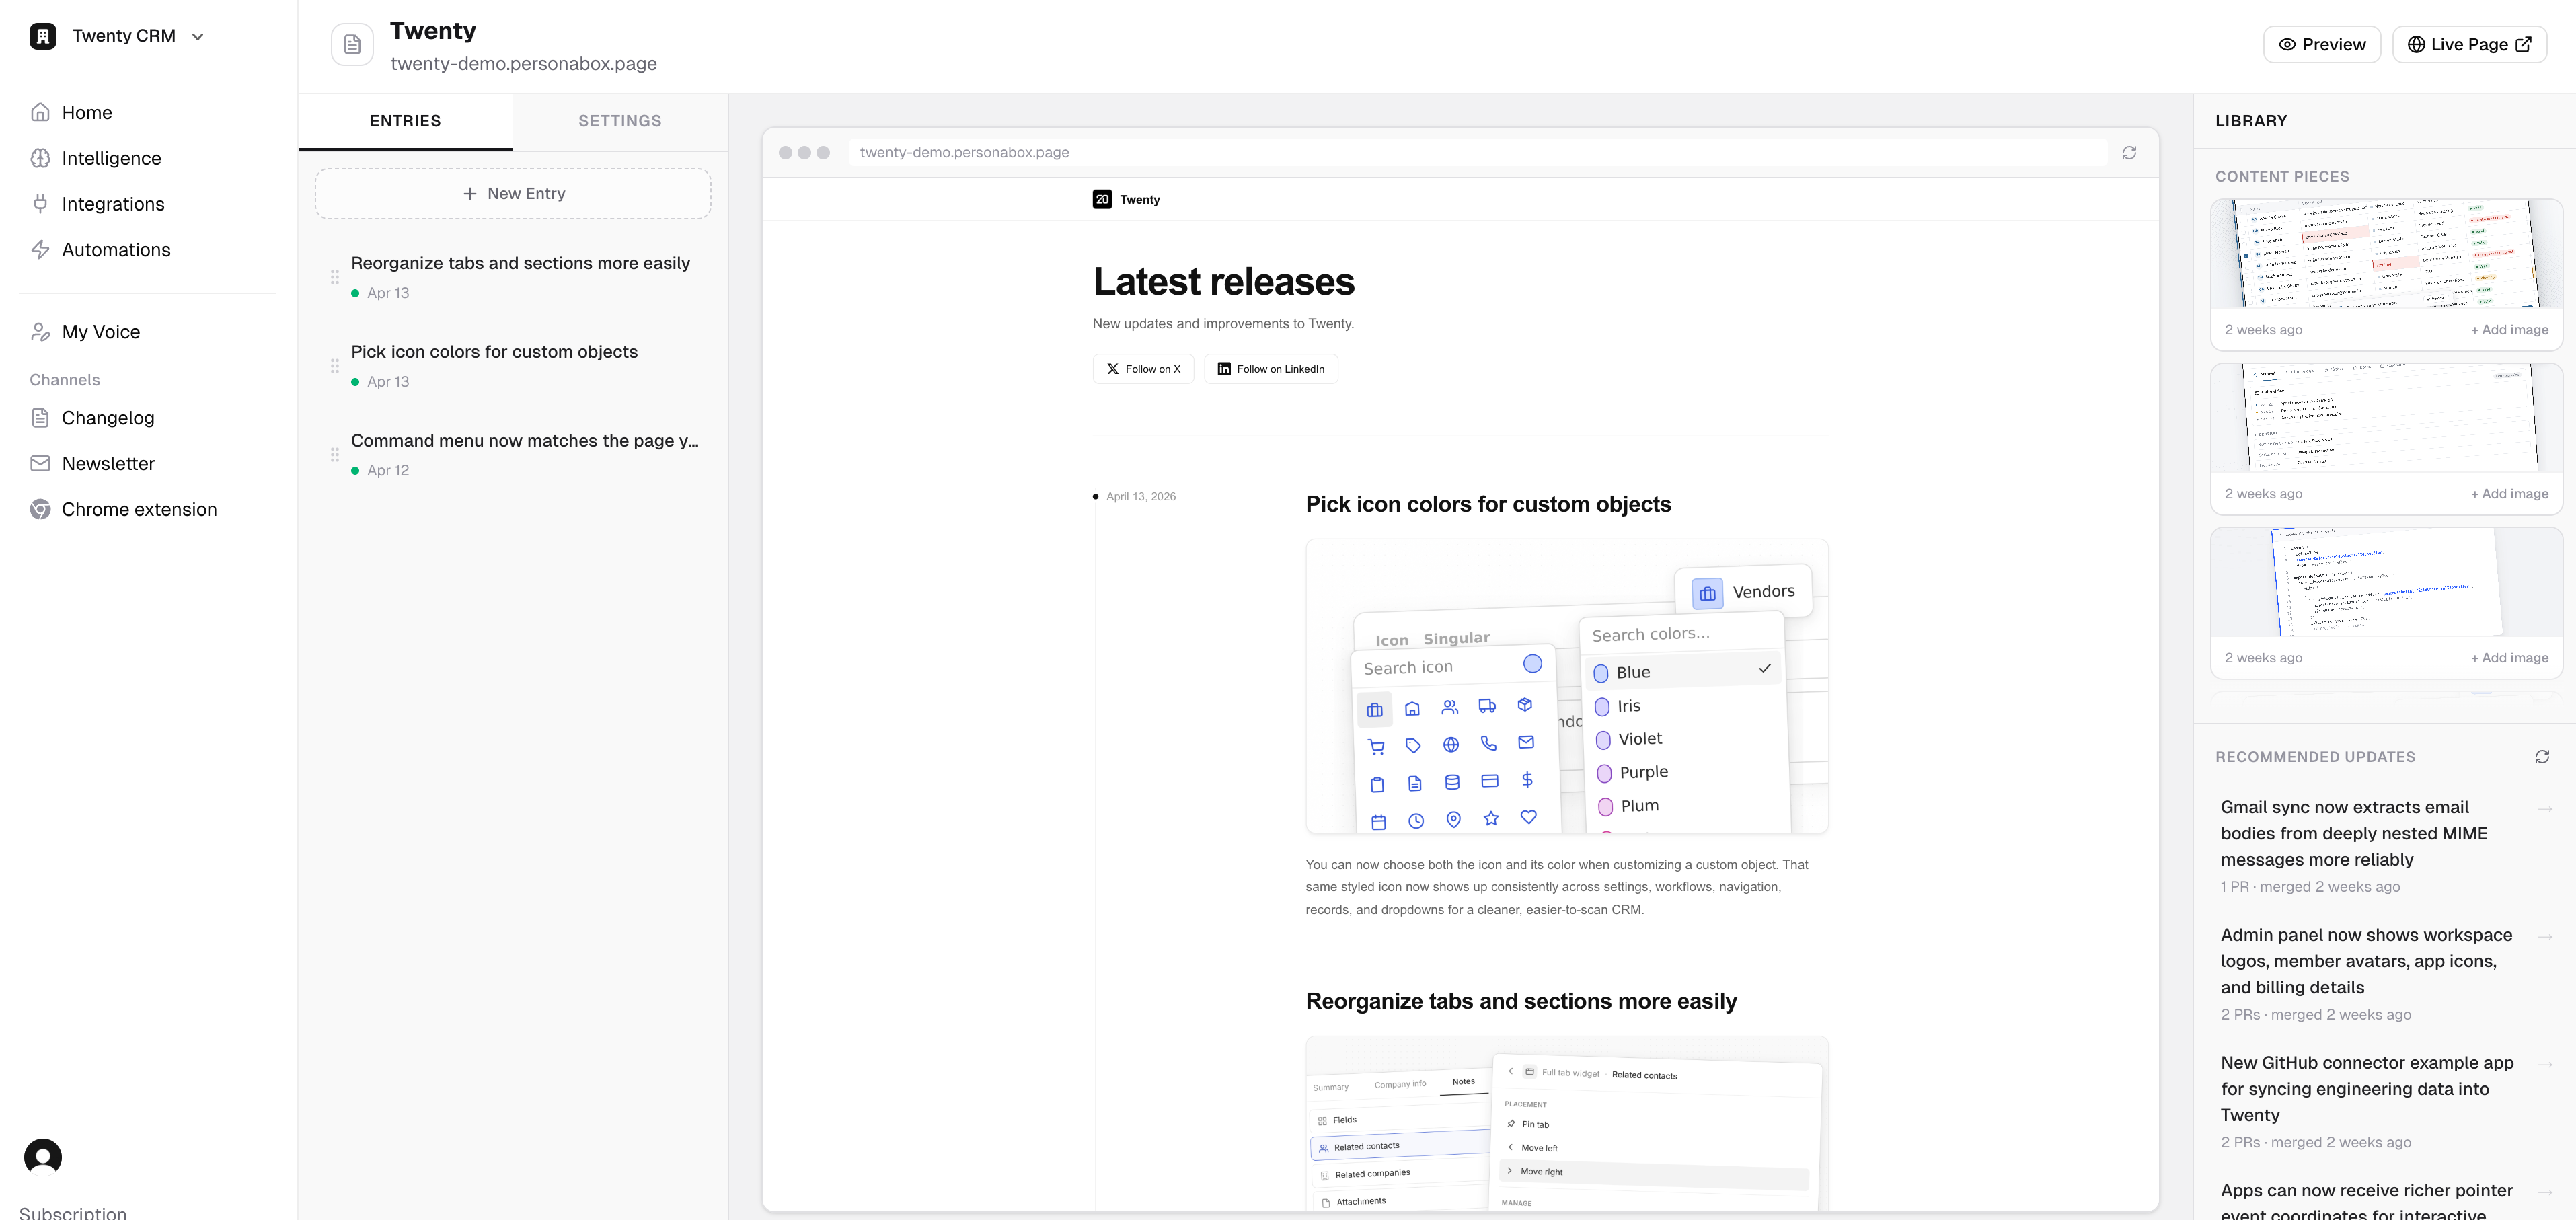
Task: Select third content piece code thumbnail
Action: tap(2386, 582)
